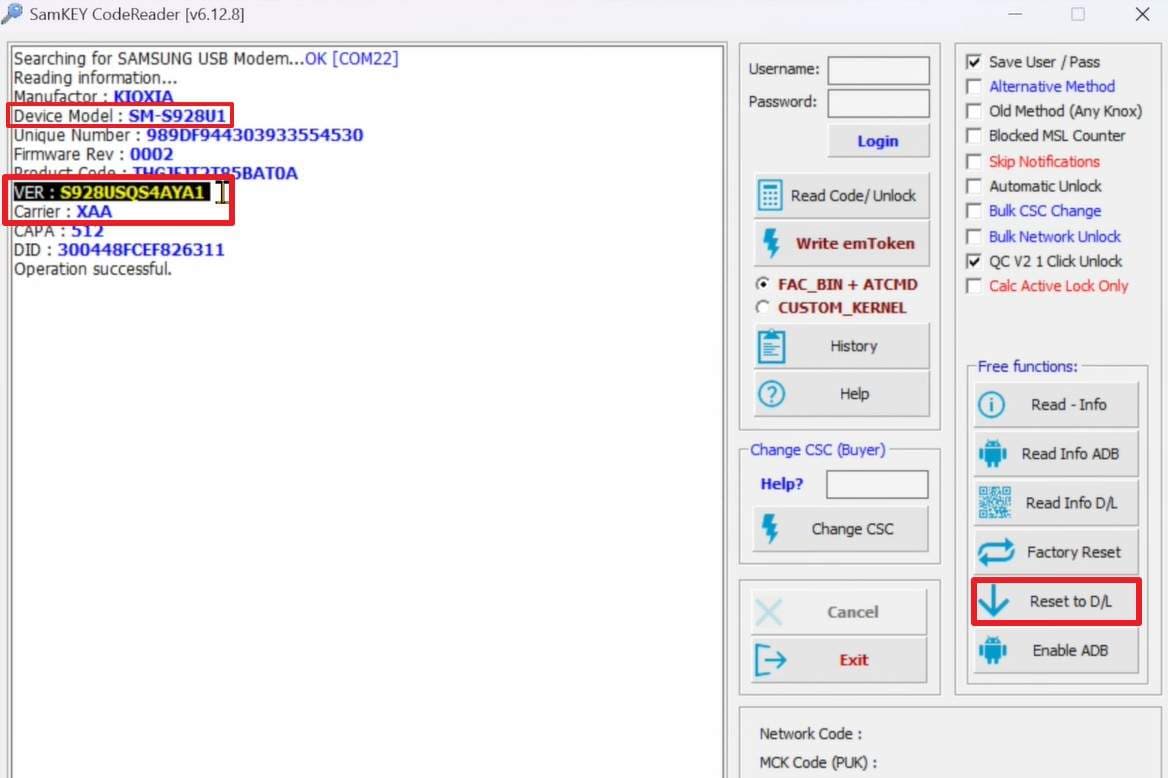Click the Firmware Rev value 0002
Viewport: 1168px width, 778px height.
pyautogui.click(x=151, y=154)
